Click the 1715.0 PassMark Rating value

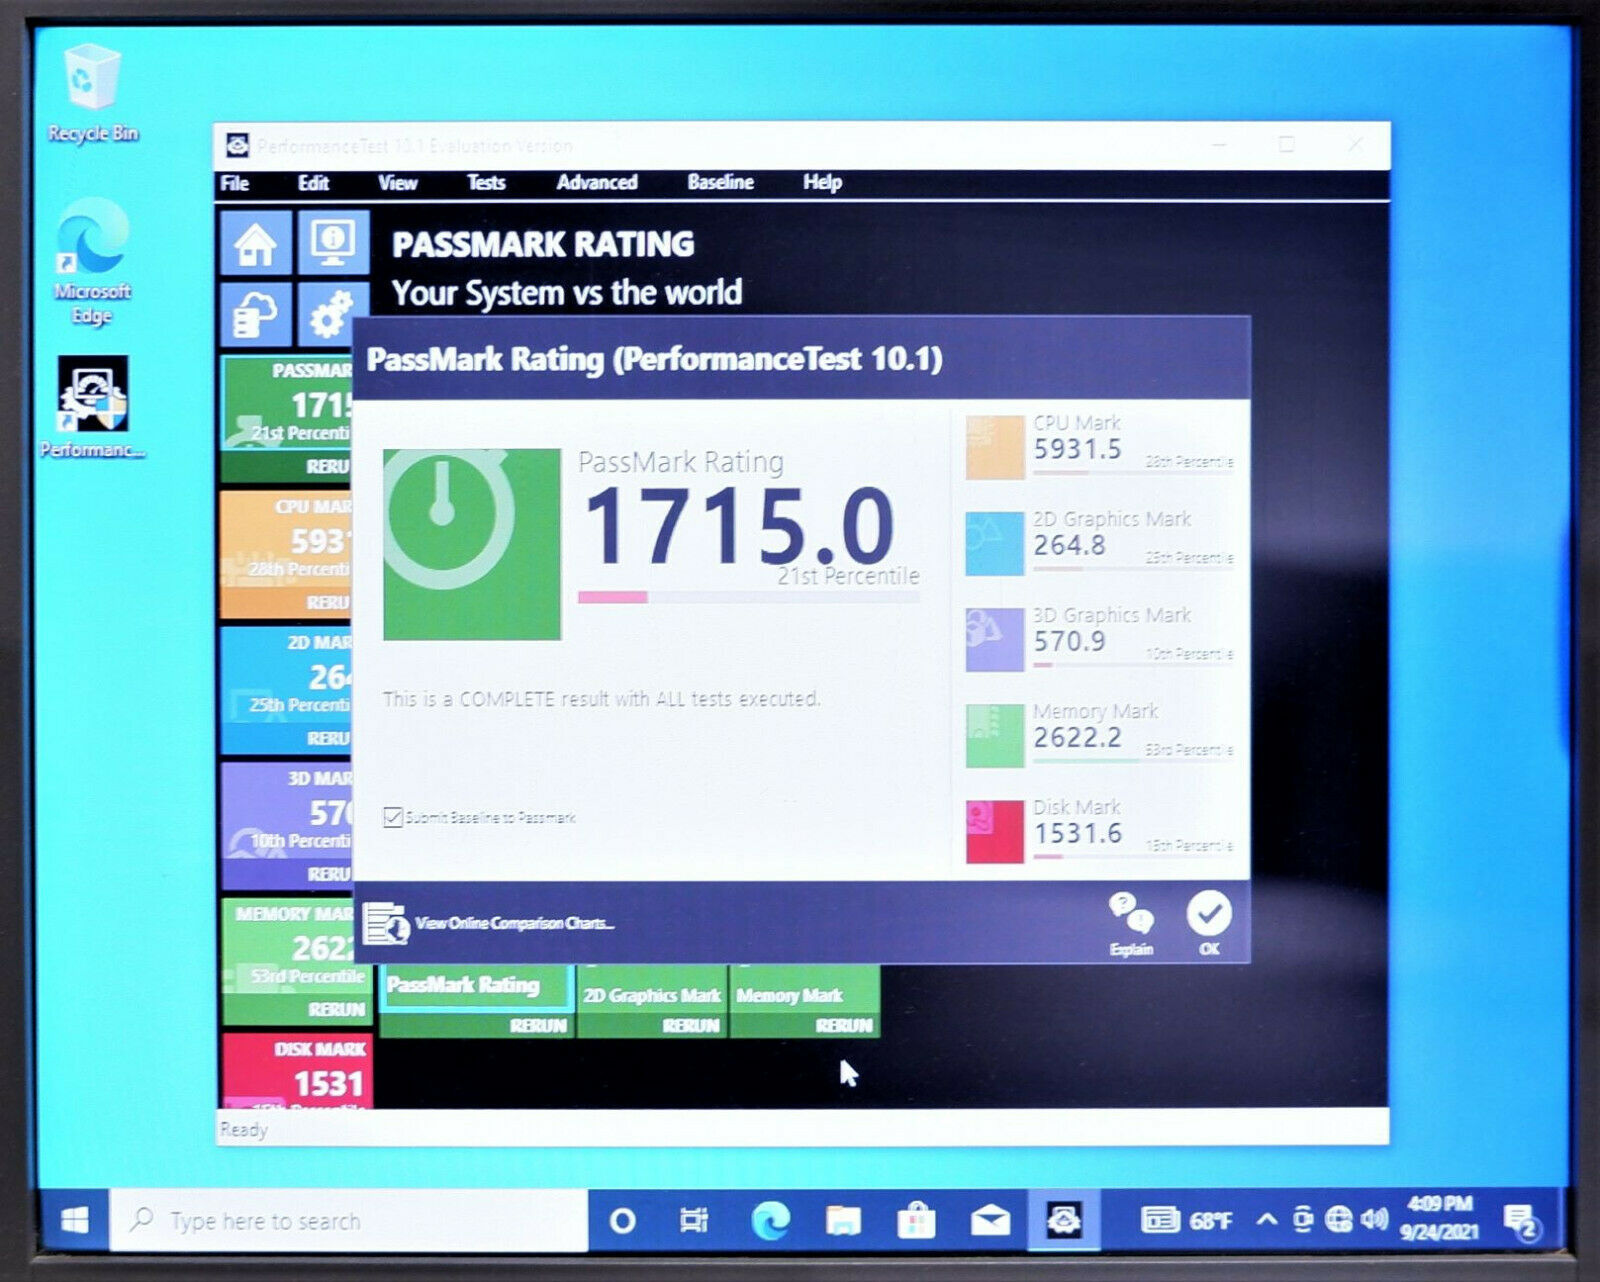coord(738,525)
